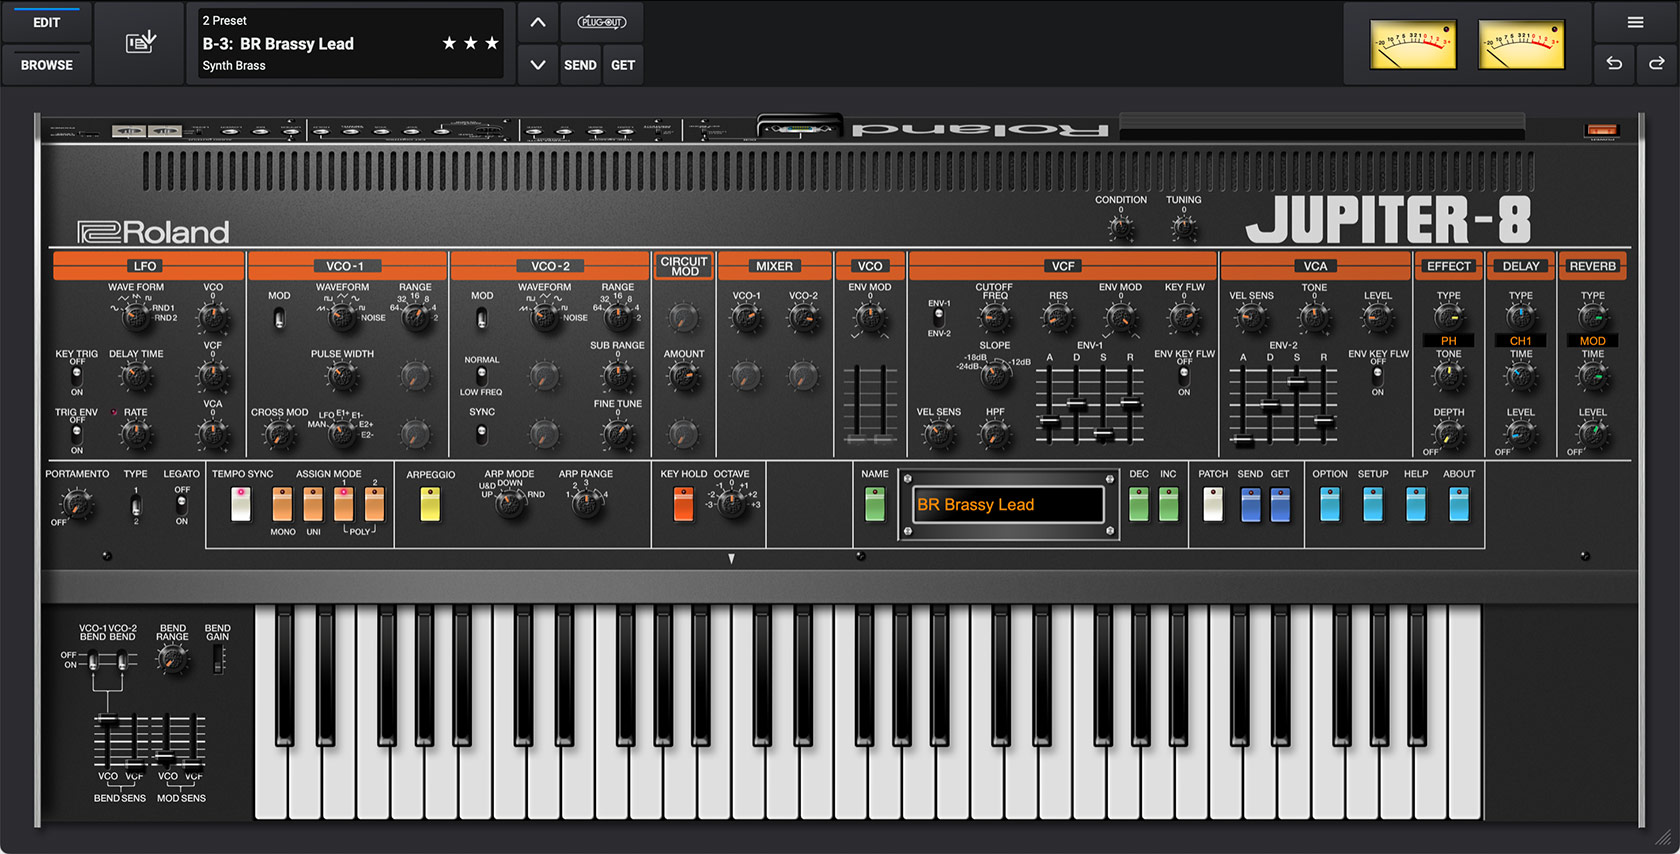The height and width of the screenshot is (854, 1680).
Task: Click the redo arrow icon
Action: [x=1657, y=64]
